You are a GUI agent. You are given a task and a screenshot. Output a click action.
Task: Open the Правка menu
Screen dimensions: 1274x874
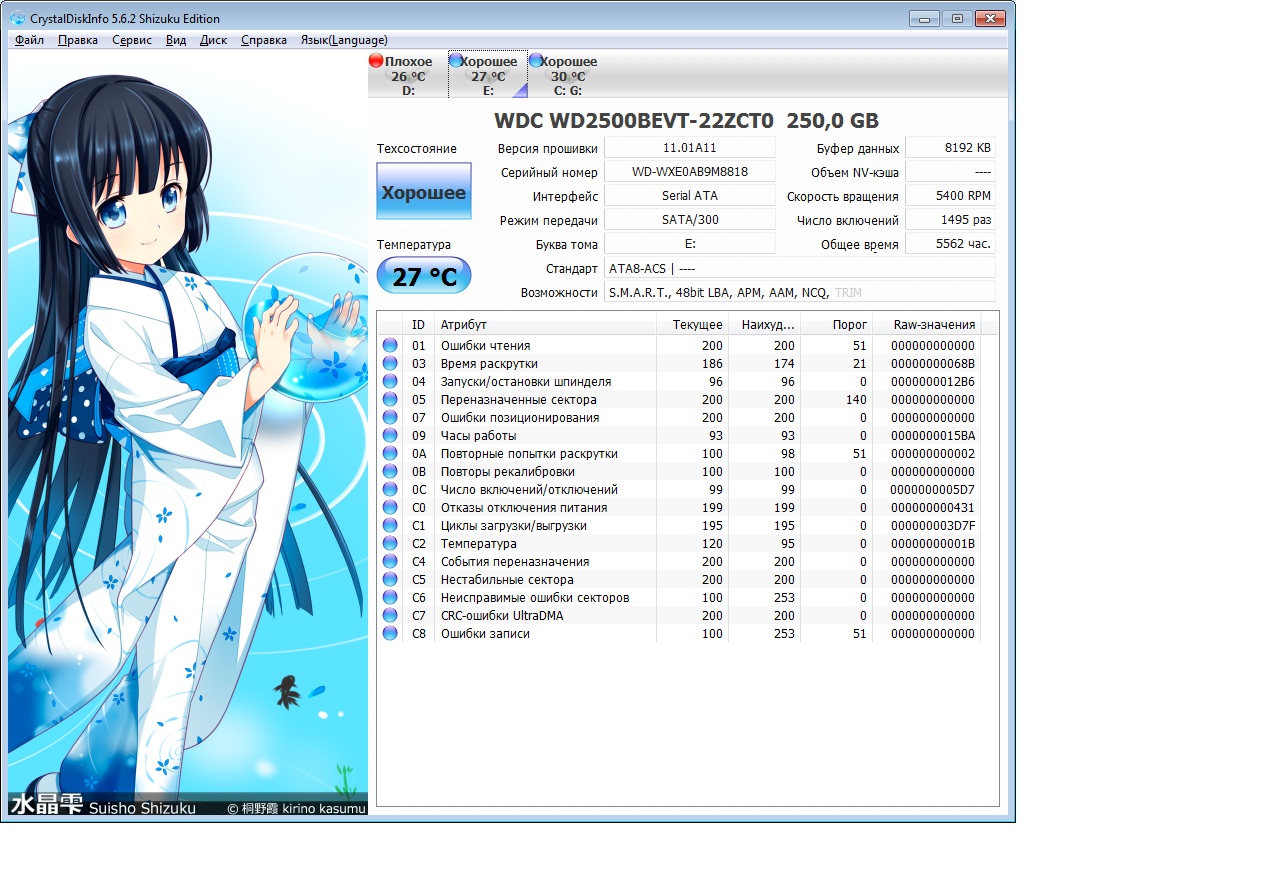[x=78, y=40]
